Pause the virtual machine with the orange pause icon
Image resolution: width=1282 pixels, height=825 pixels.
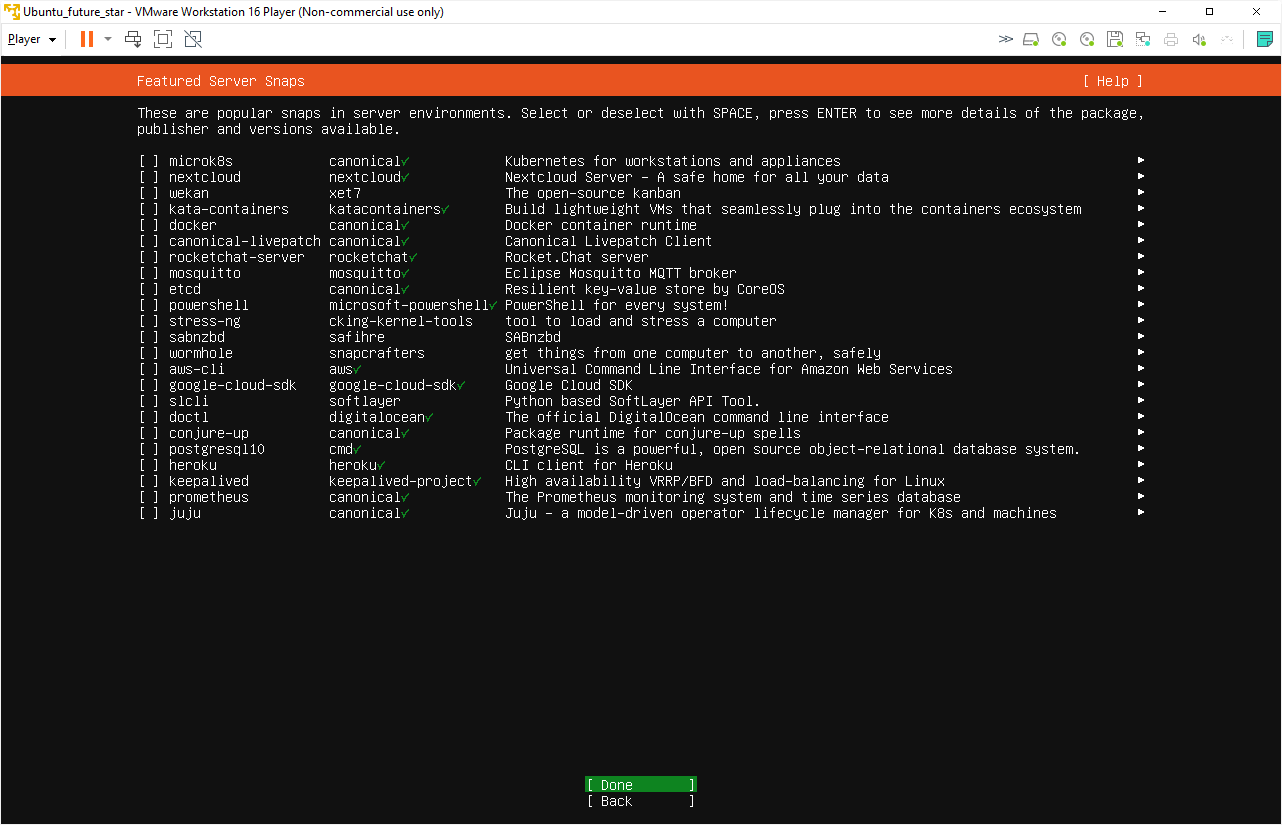pos(87,39)
